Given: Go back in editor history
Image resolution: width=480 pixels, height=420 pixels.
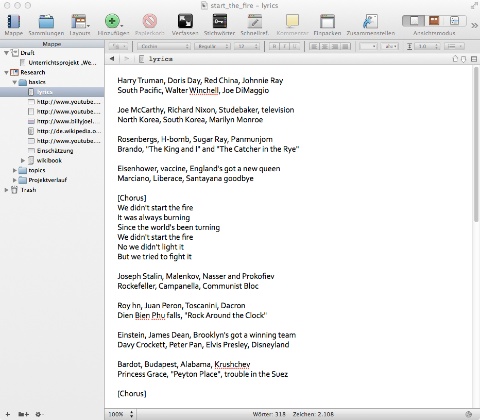Looking at the screenshot, I should 112,59.
